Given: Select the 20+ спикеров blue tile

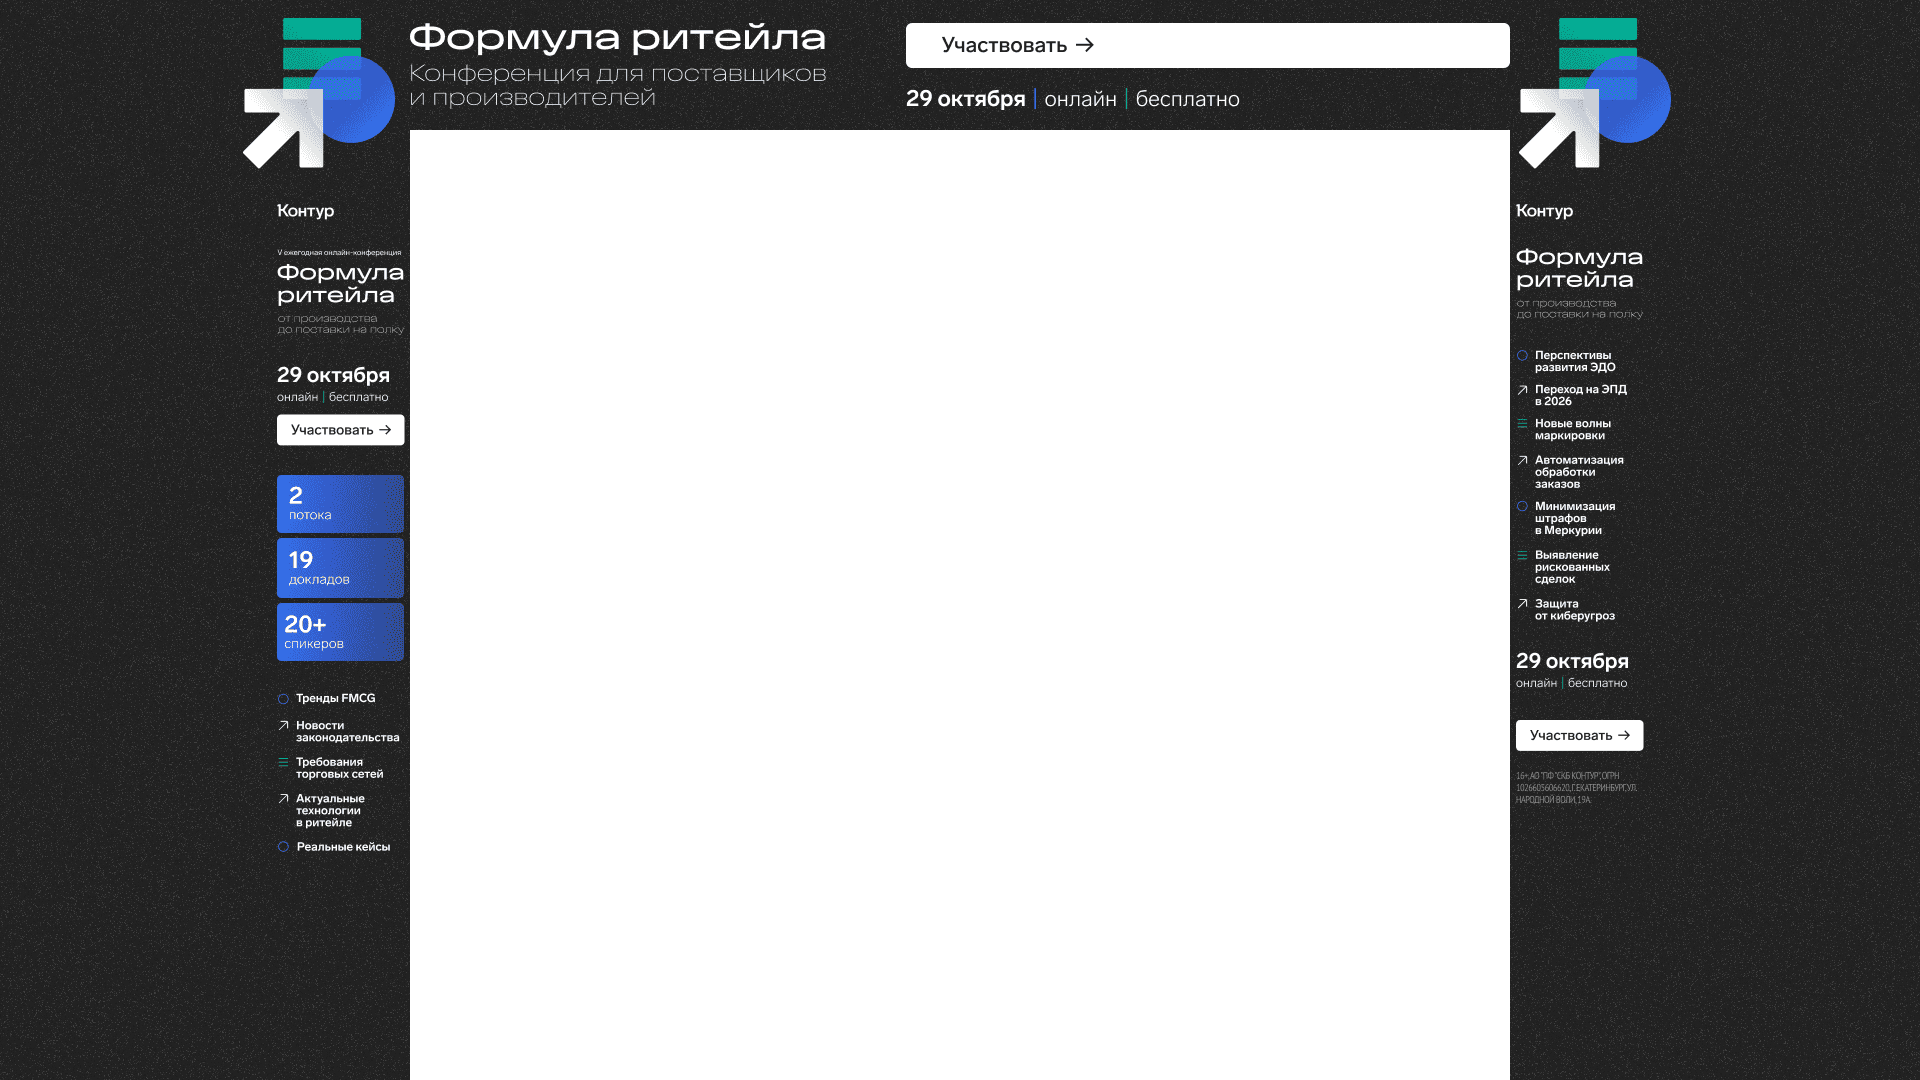Looking at the screenshot, I should (x=340, y=632).
